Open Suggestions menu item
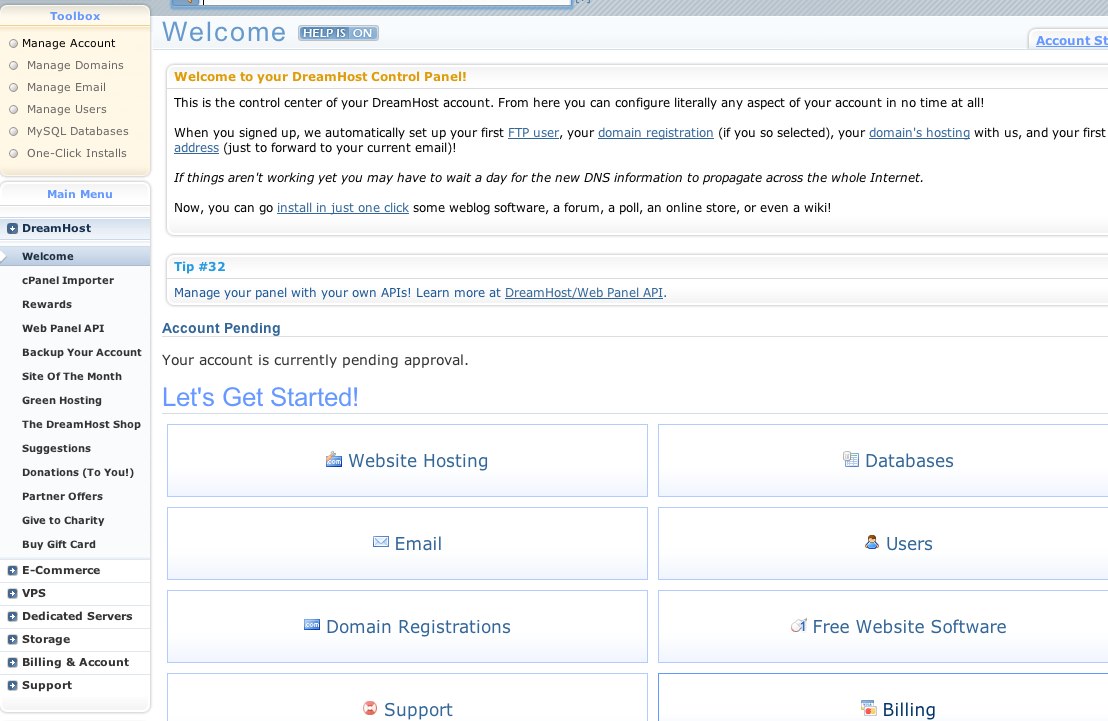The image size is (1108, 721). (x=56, y=448)
